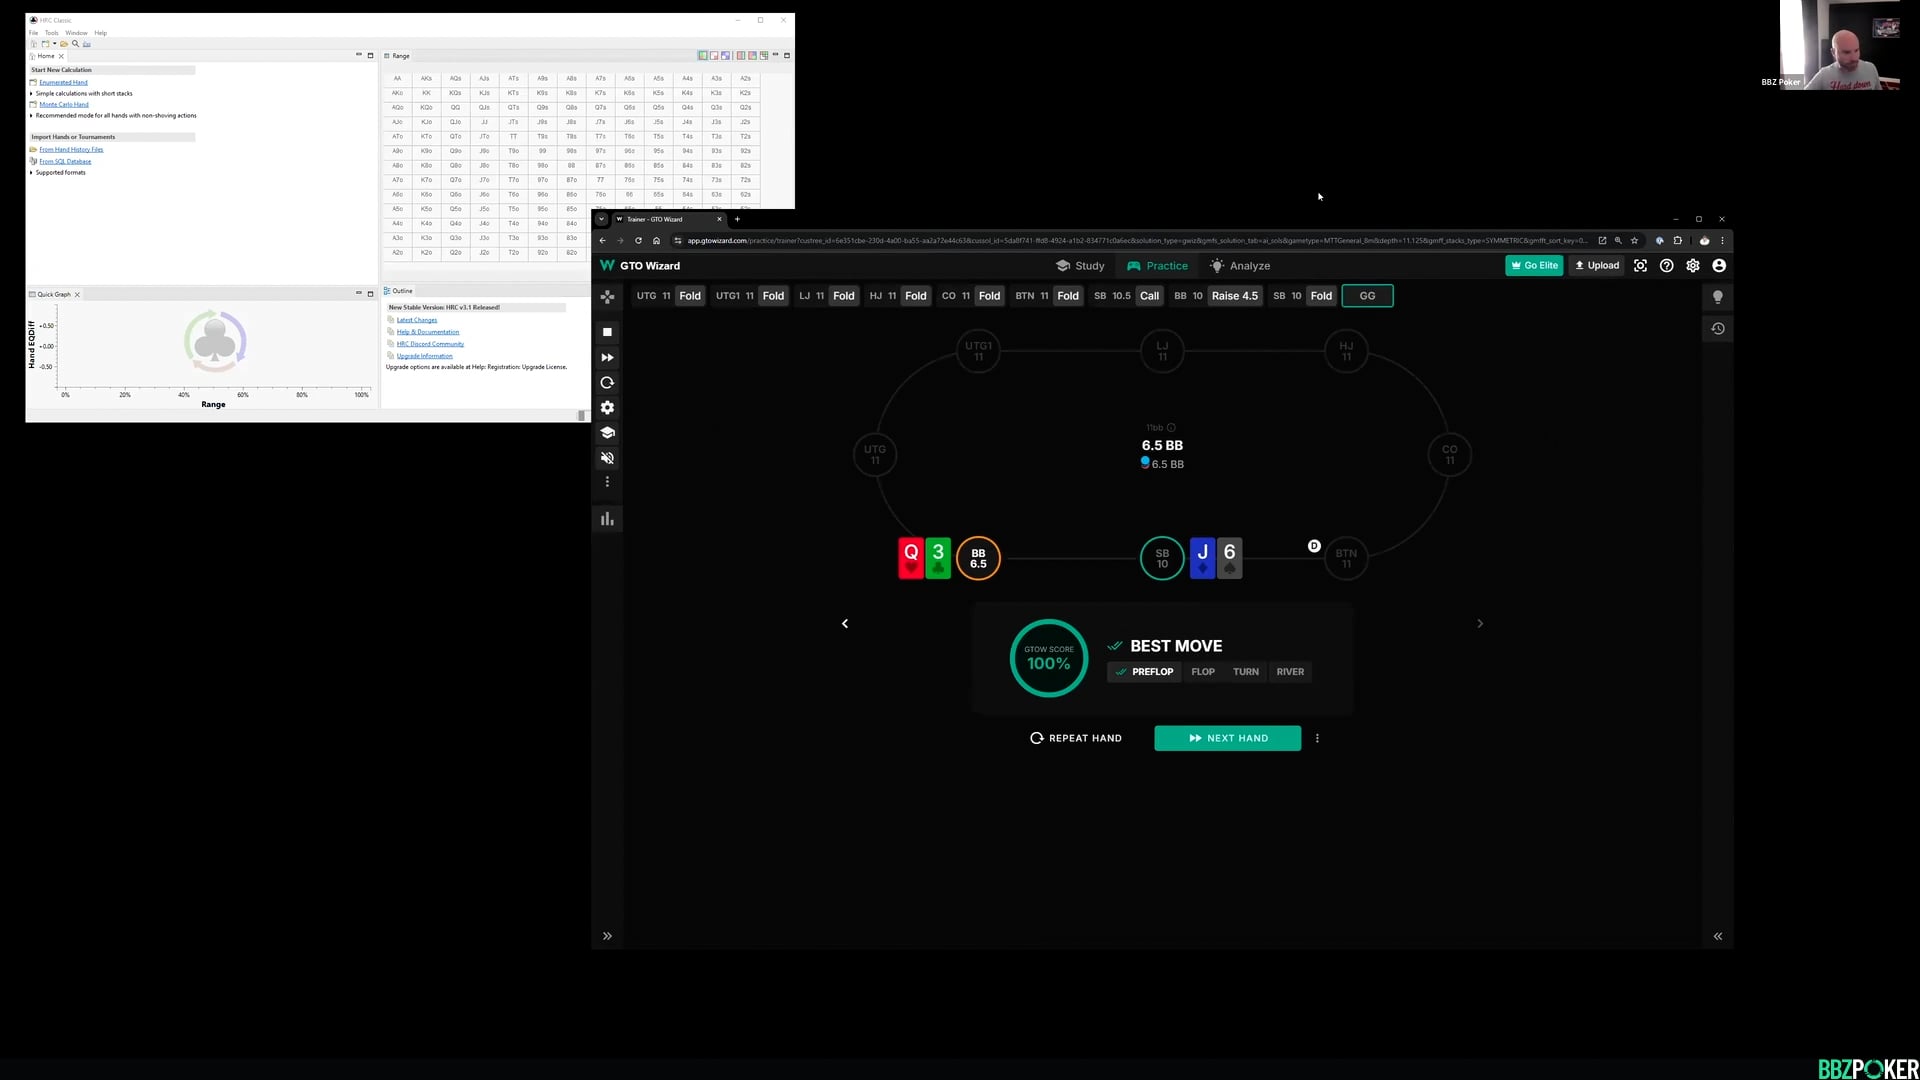This screenshot has height=1080, width=1920.
Task: Expand Simple calculations with short stacks
Action: coord(31,93)
